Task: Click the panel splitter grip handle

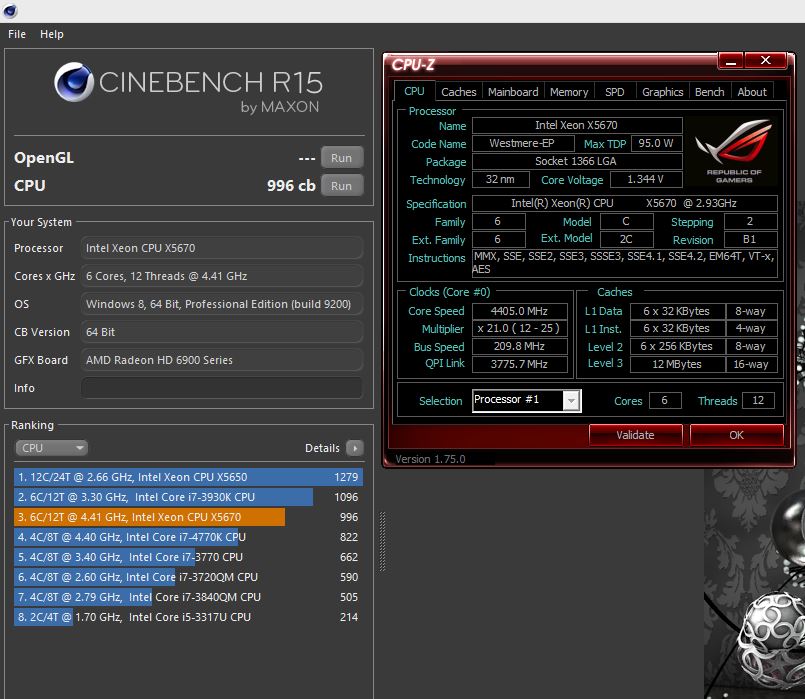Action: click(382, 541)
